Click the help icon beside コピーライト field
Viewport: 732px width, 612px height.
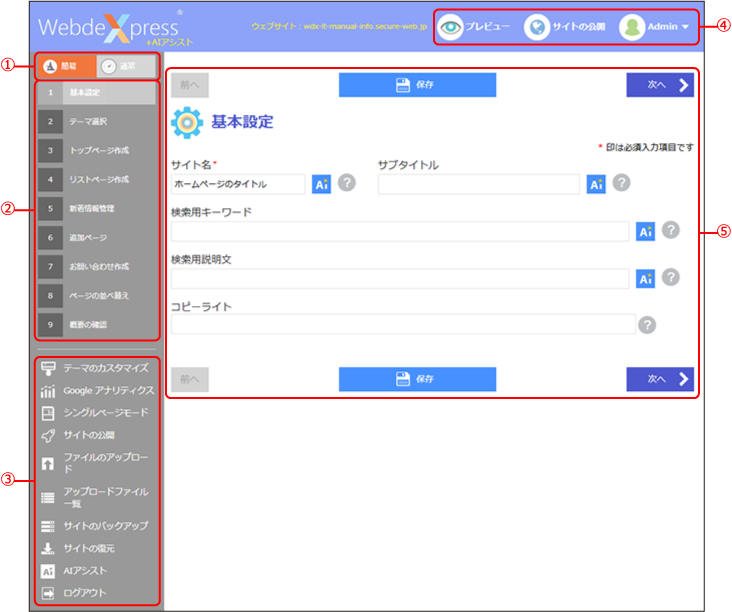pyautogui.click(x=647, y=324)
